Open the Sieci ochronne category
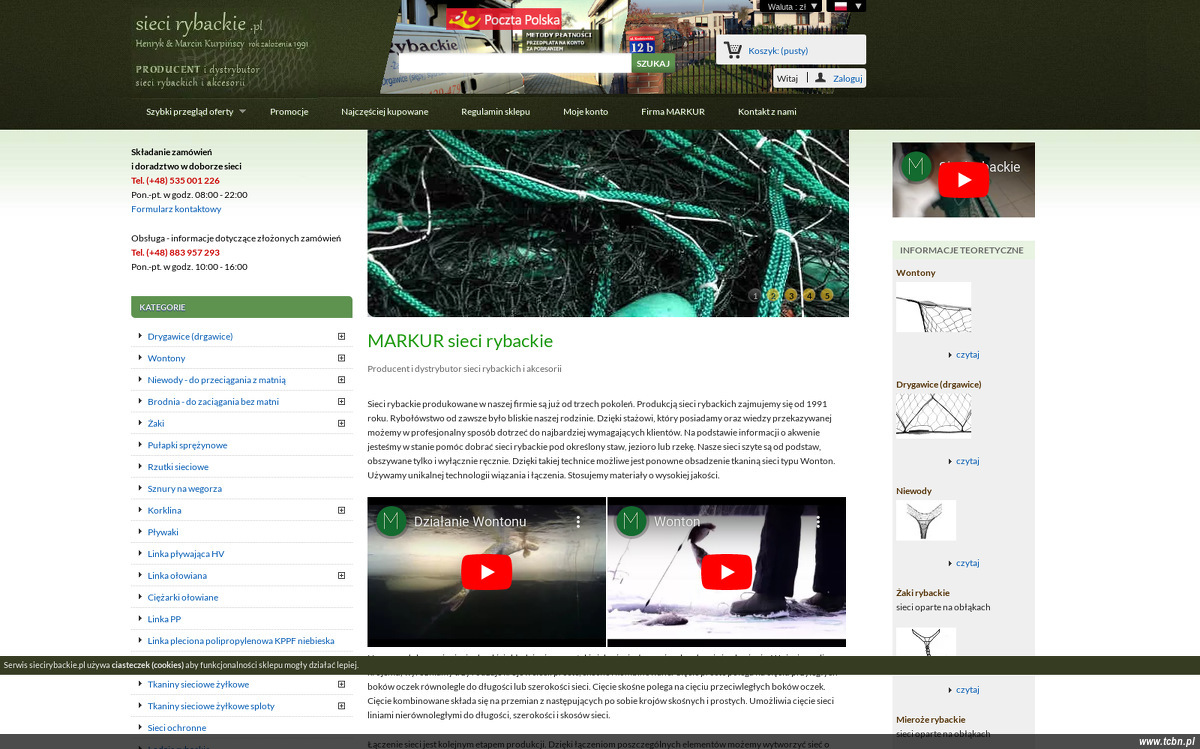The image size is (1200, 749). tap(177, 728)
